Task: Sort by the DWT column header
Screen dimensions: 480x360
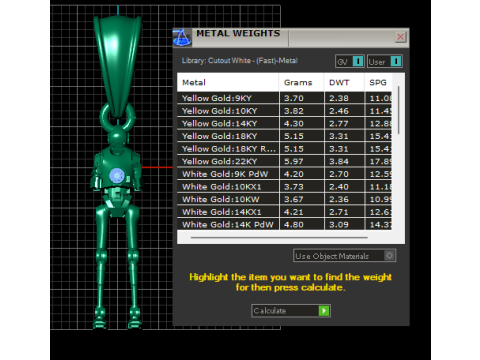Action: 344,82
